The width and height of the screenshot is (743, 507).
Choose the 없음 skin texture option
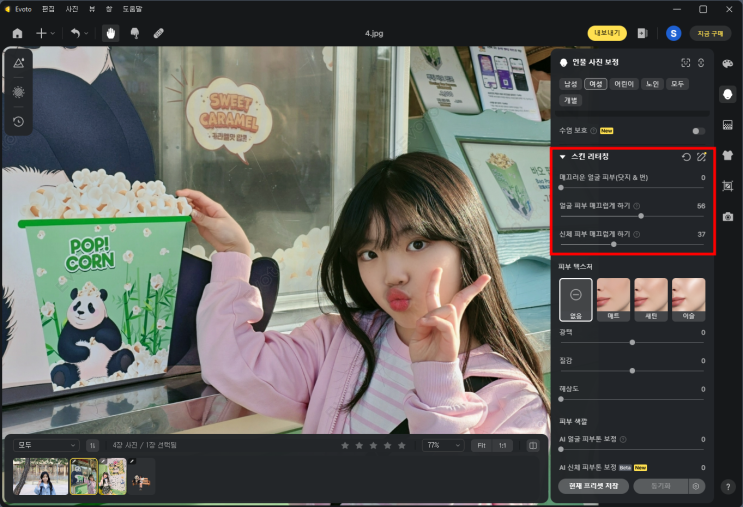click(x=576, y=300)
